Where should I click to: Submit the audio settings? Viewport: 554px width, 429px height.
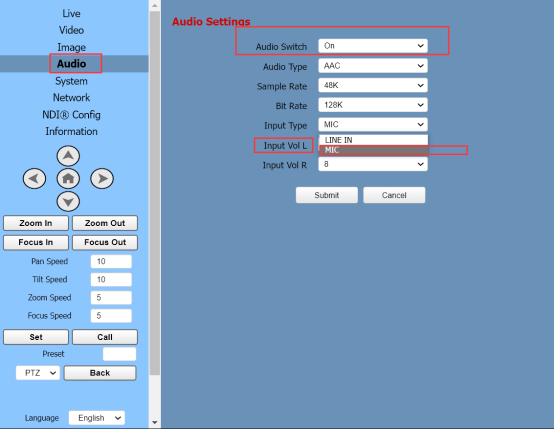click(x=326, y=195)
